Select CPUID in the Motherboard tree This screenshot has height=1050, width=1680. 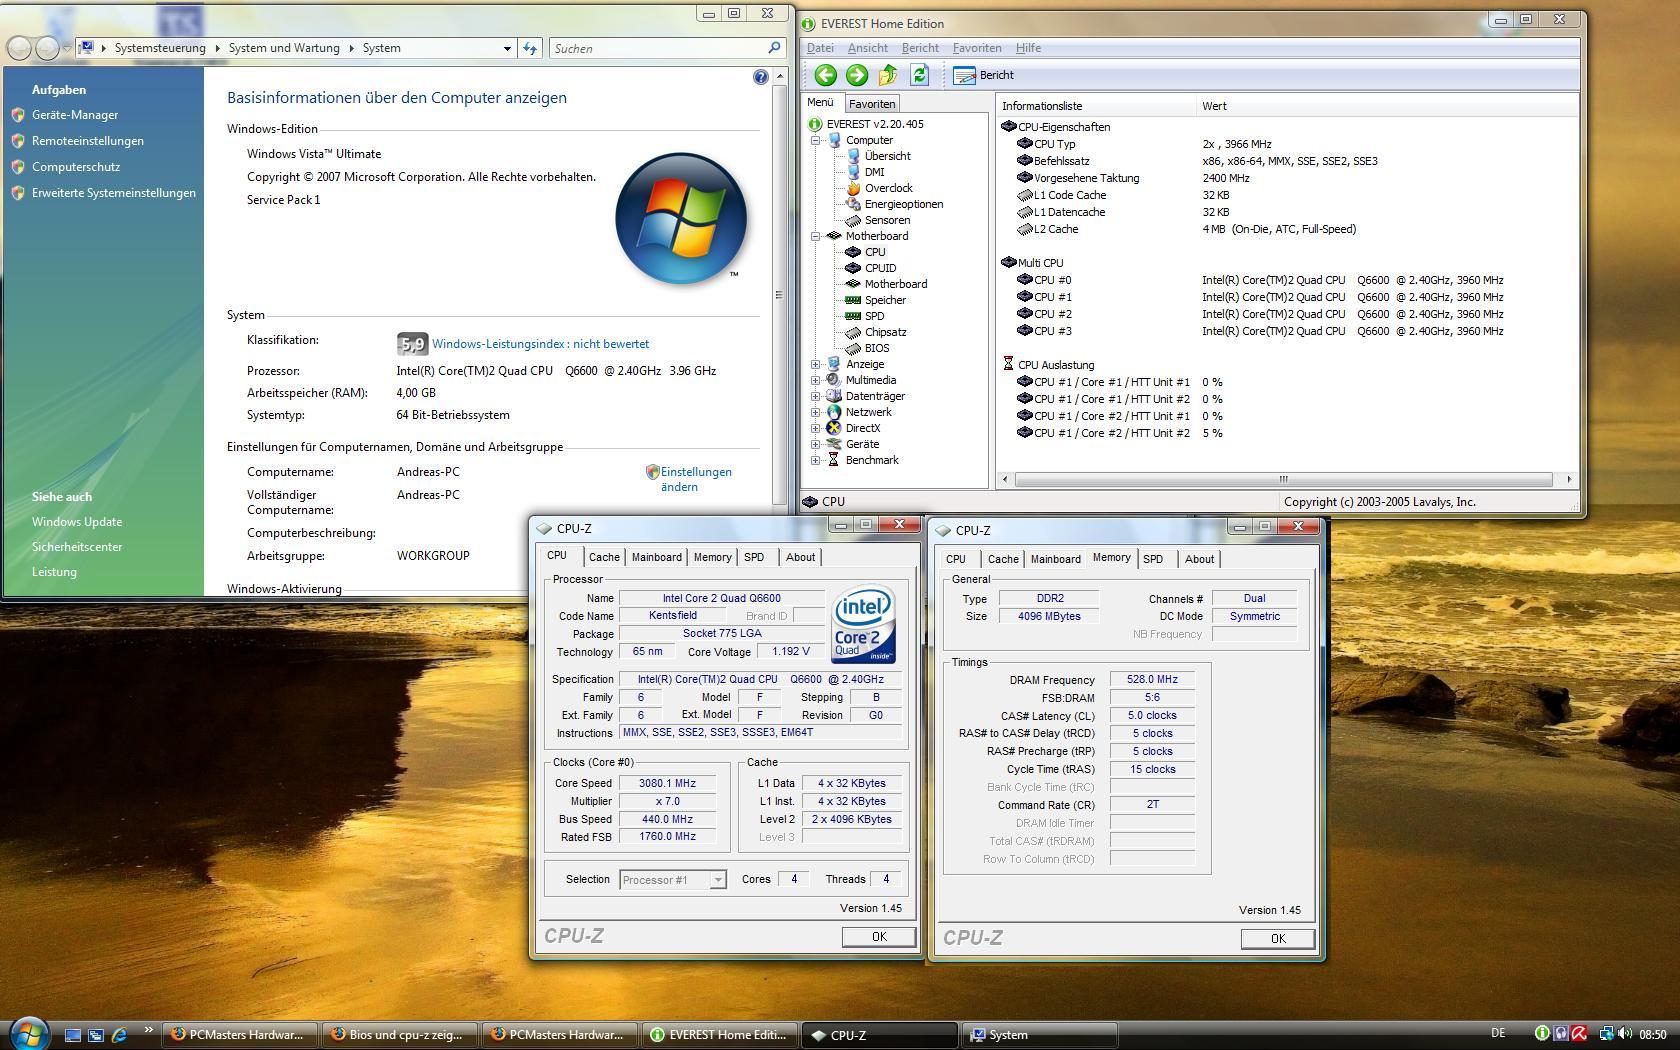pos(880,268)
